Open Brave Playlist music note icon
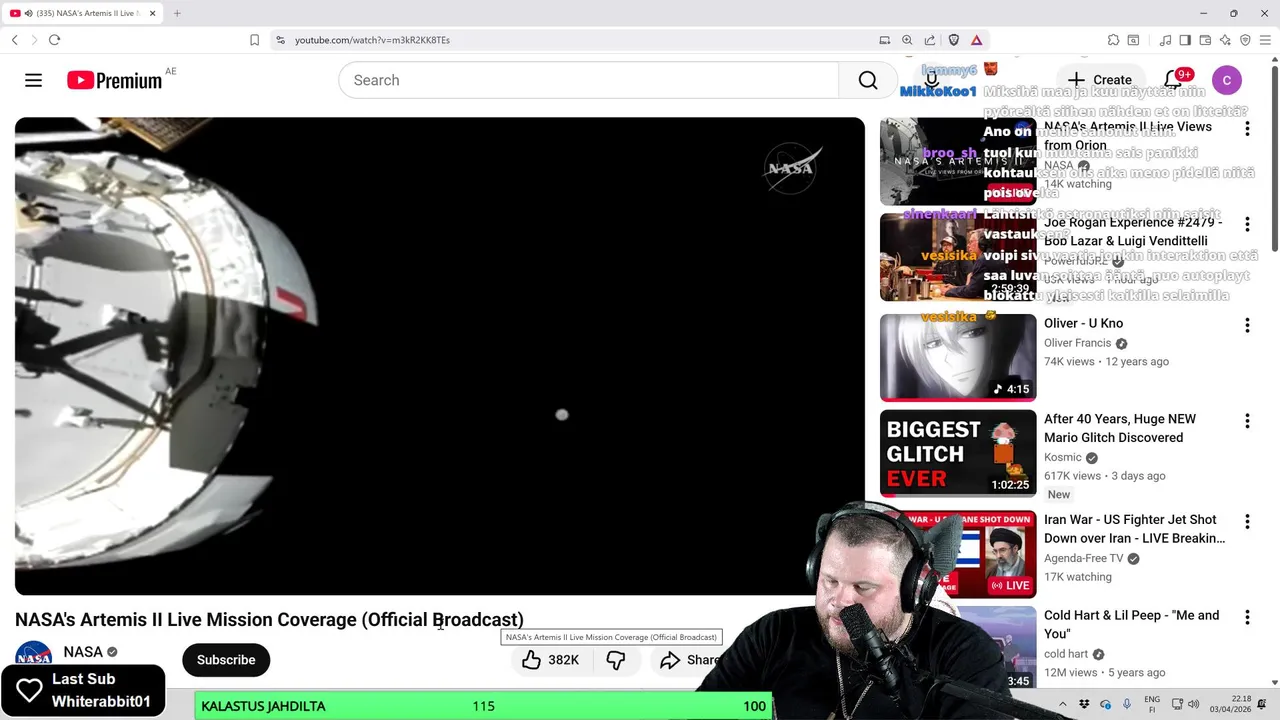The image size is (1280, 720). (1165, 40)
